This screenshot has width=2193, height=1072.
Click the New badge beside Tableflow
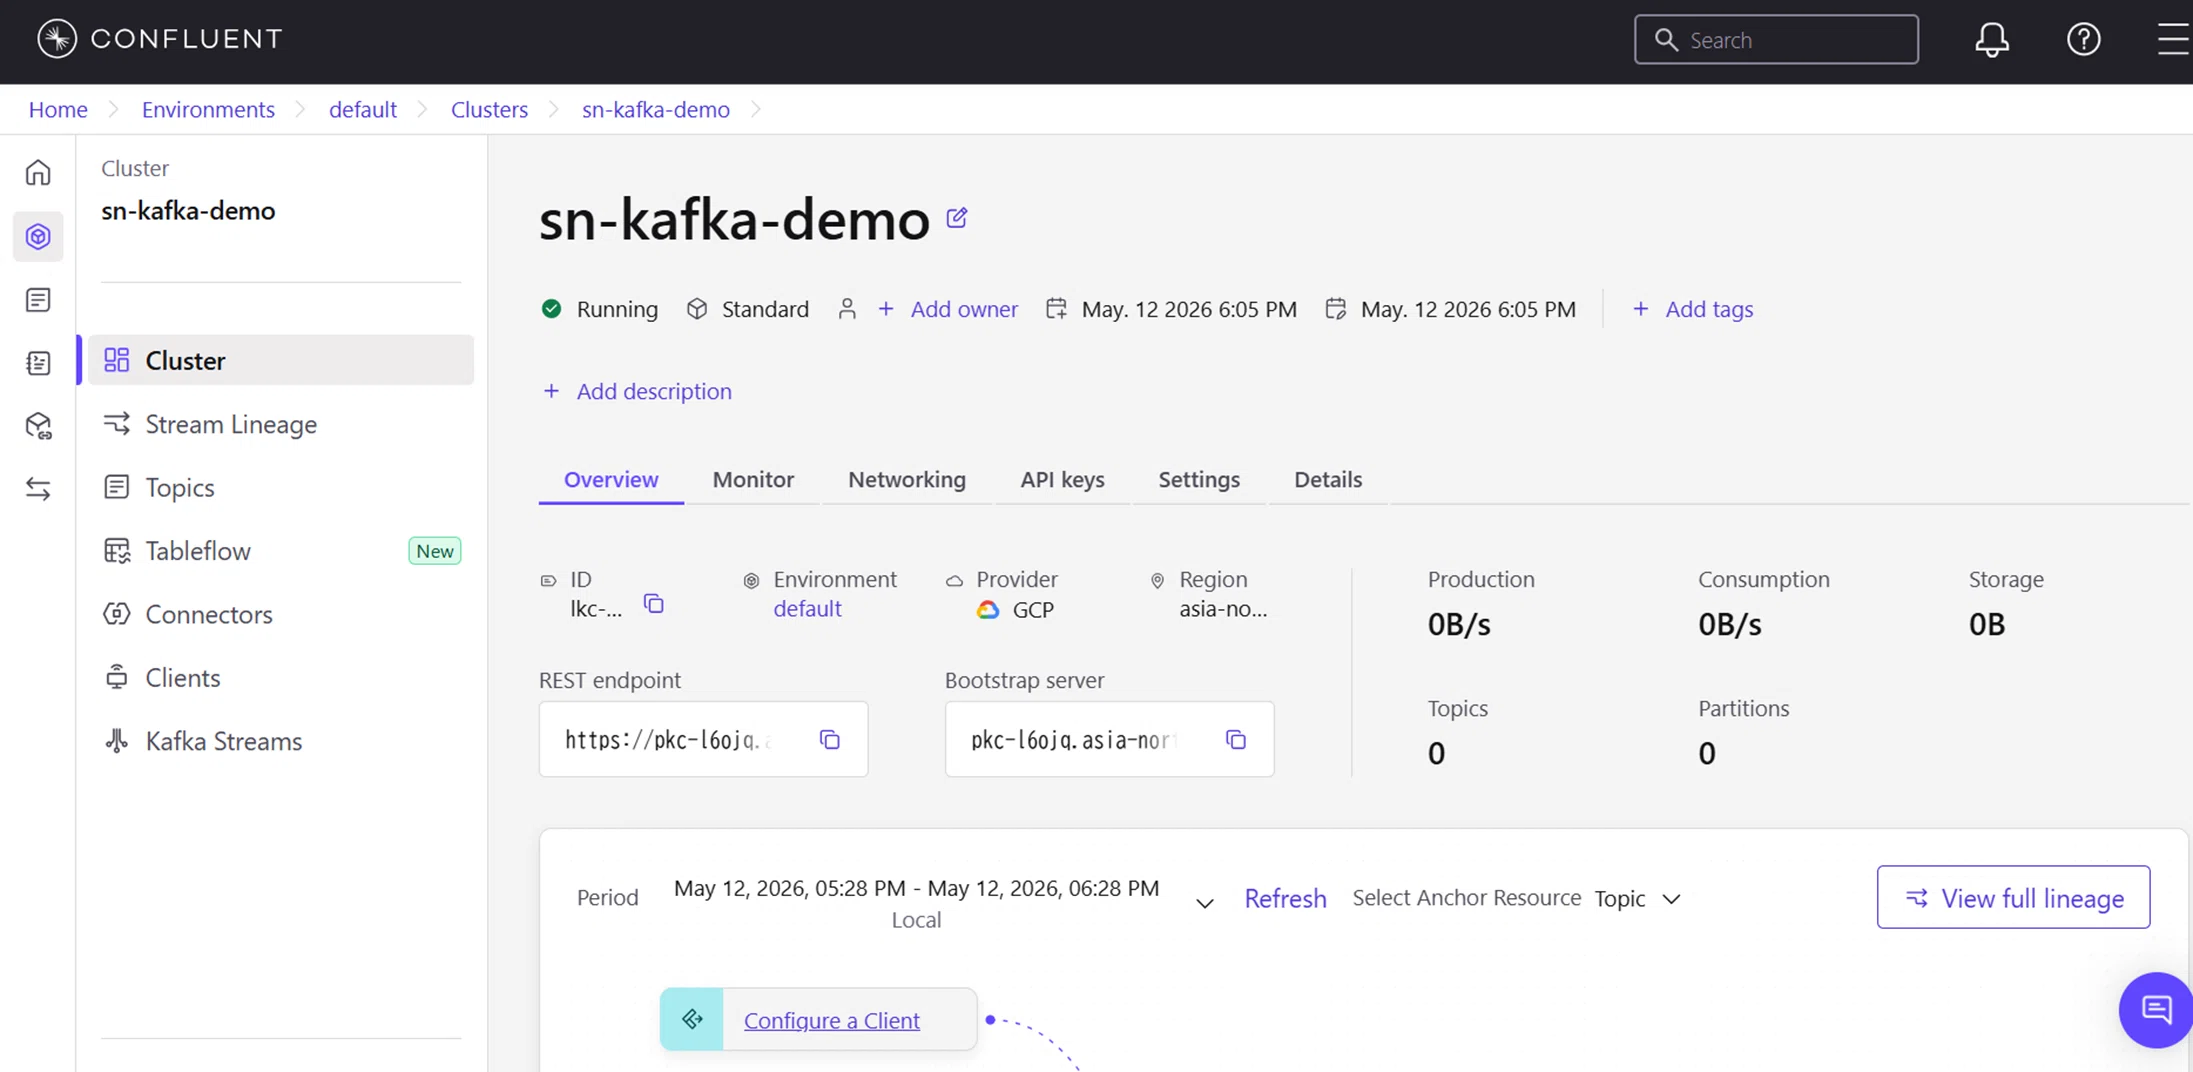pos(435,551)
